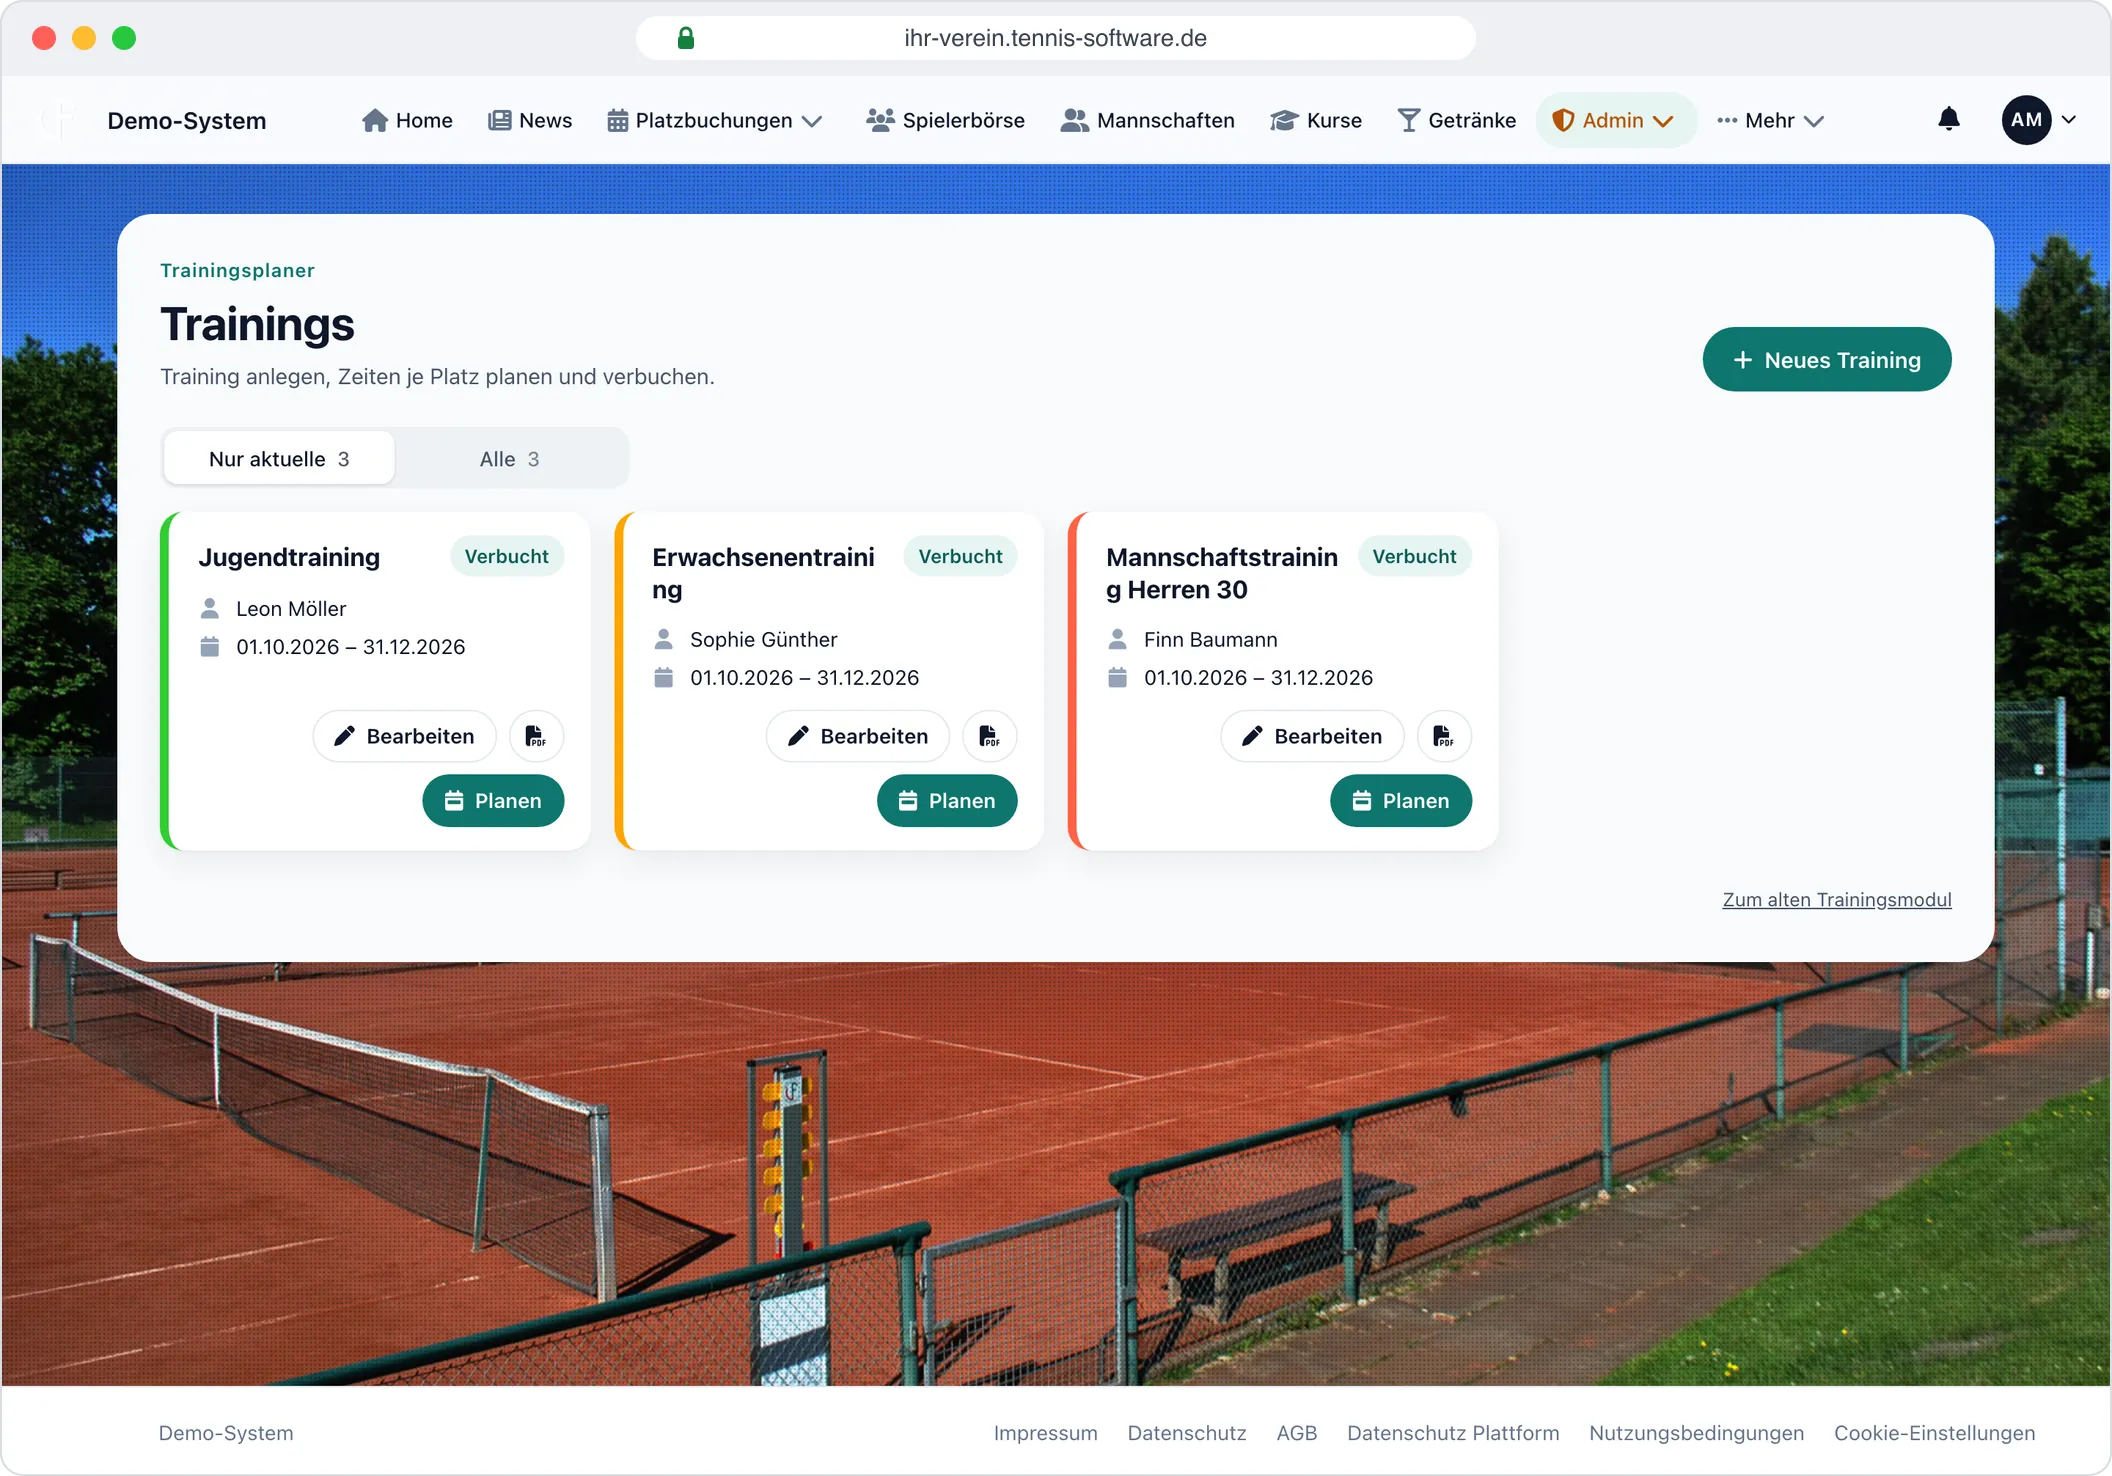Plan Mannschaftstraining Herren 30 schedule
This screenshot has width=2112, height=1476.
coord(1401,800)
